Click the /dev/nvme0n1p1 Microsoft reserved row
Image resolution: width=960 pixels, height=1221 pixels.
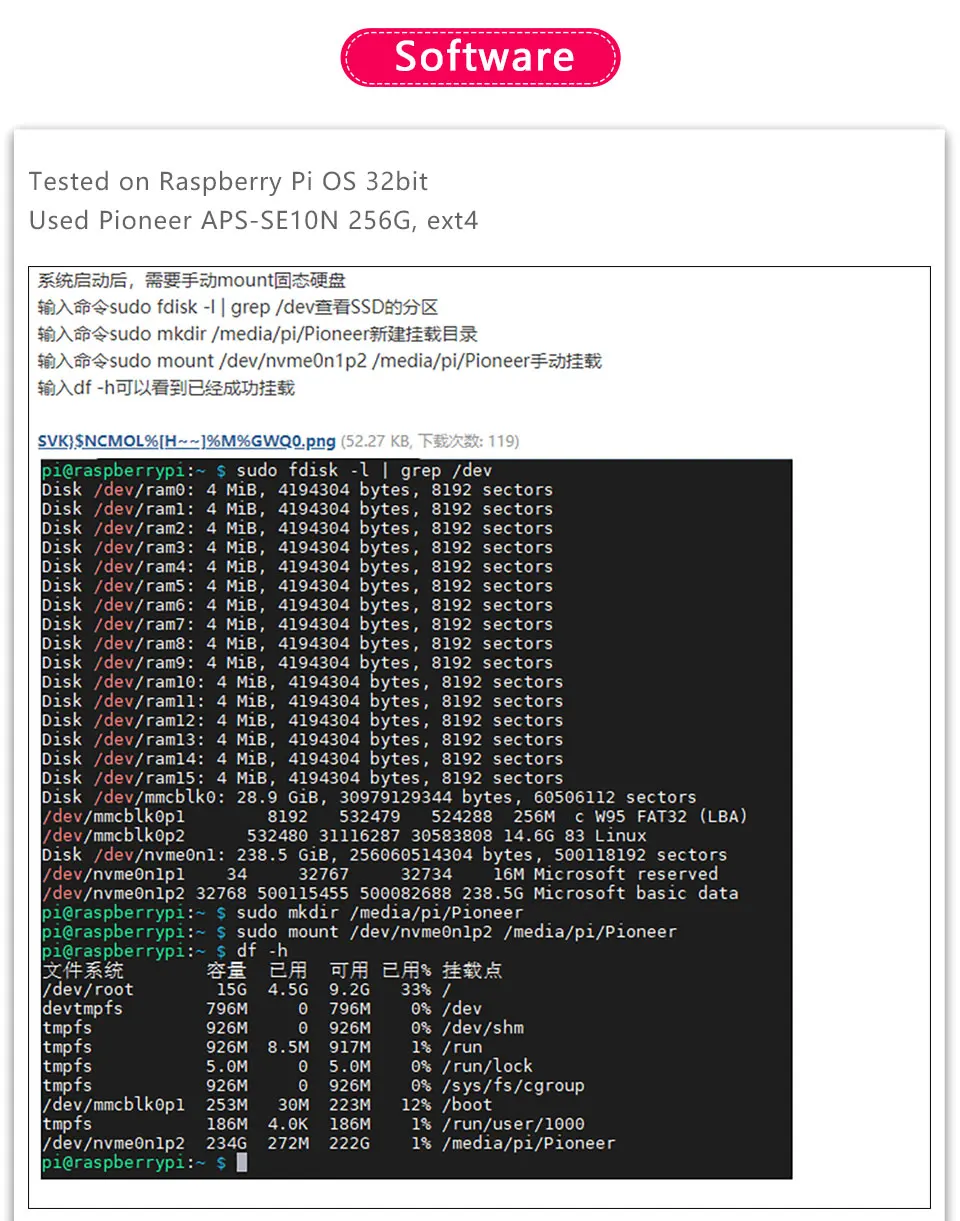(x=380, y=875)
